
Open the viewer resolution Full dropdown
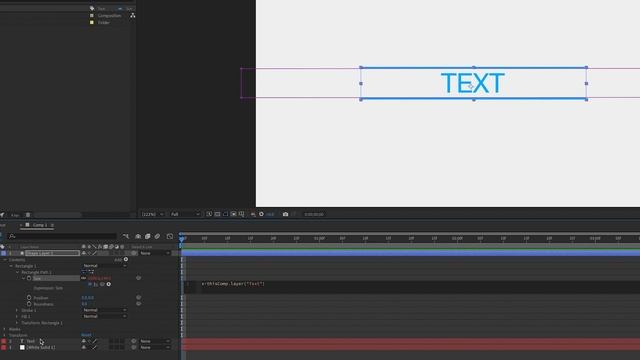tap(185, 214)
